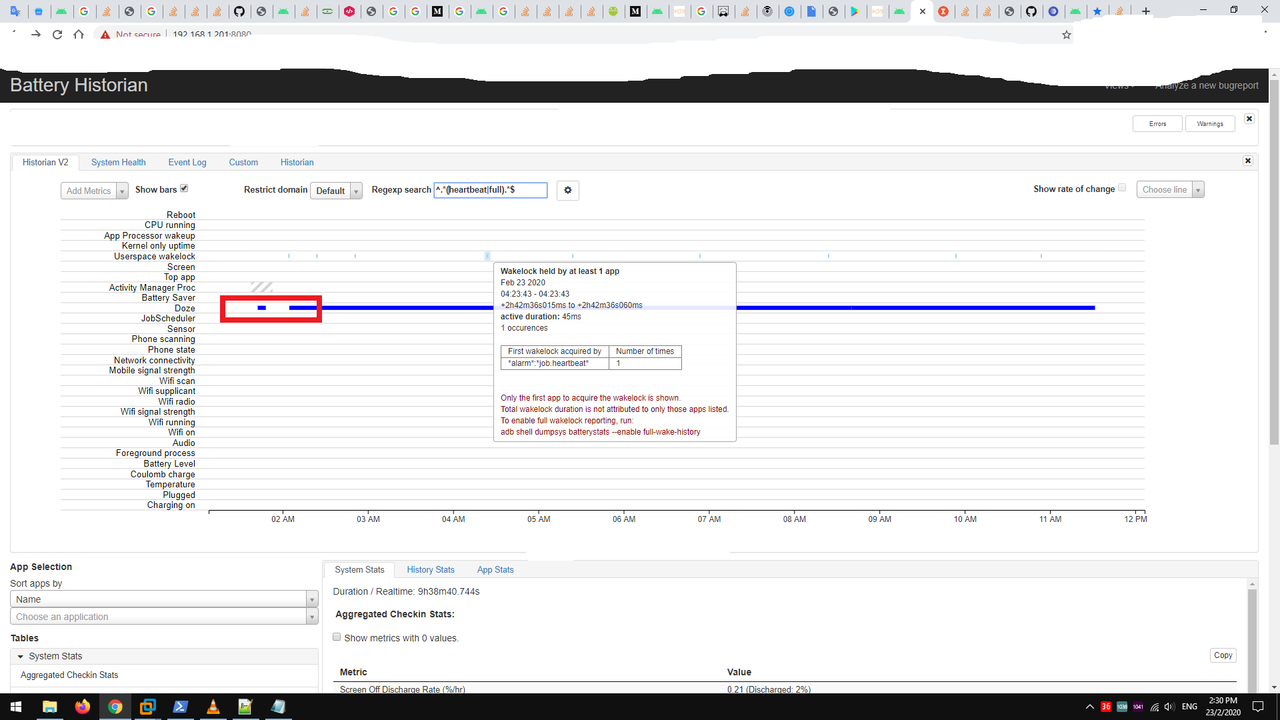Click the Not secure warning icon
This screenshot has width=1280, height=720.
[105, 34]
